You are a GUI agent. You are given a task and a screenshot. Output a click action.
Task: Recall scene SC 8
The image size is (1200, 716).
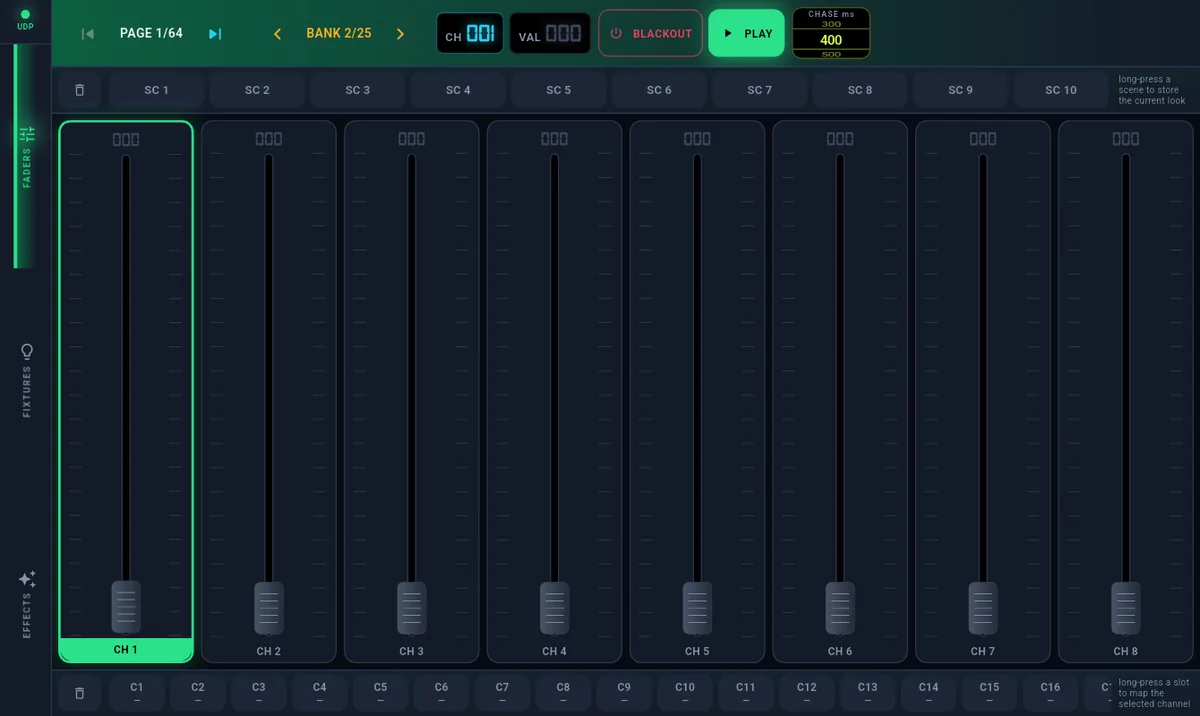[860, 90]
